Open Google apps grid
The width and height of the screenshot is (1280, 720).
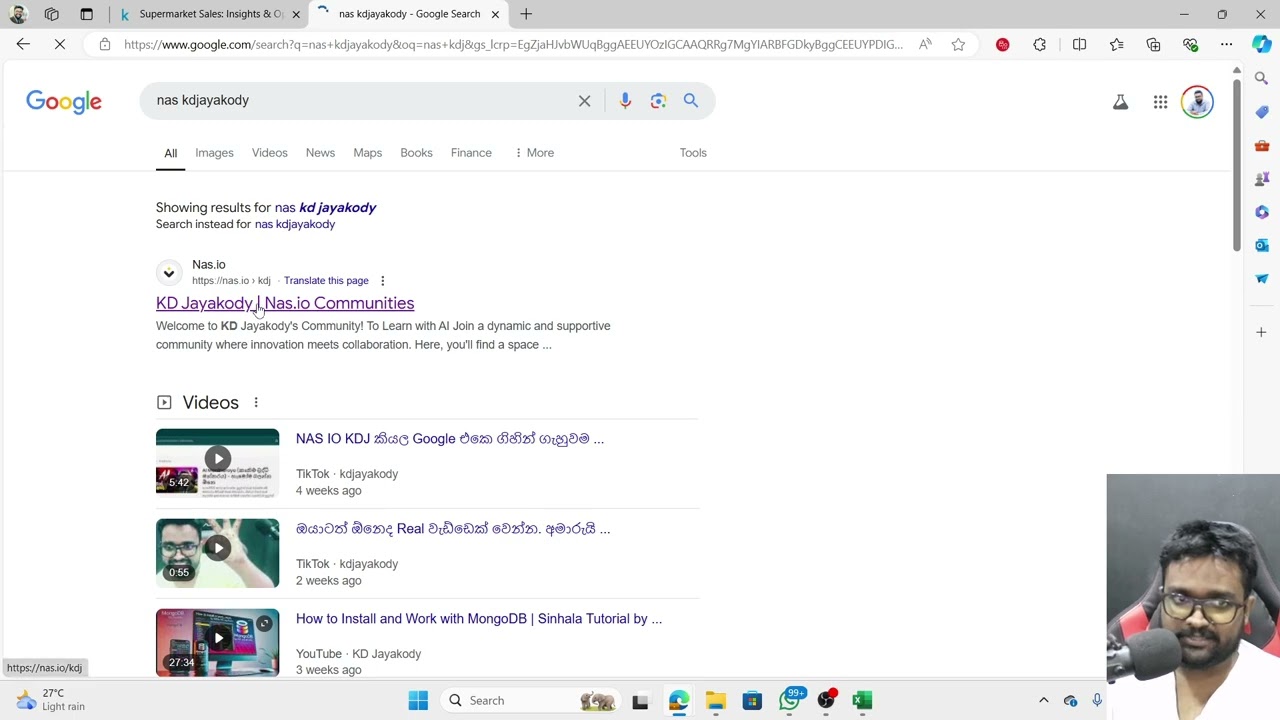(1160, 102)
